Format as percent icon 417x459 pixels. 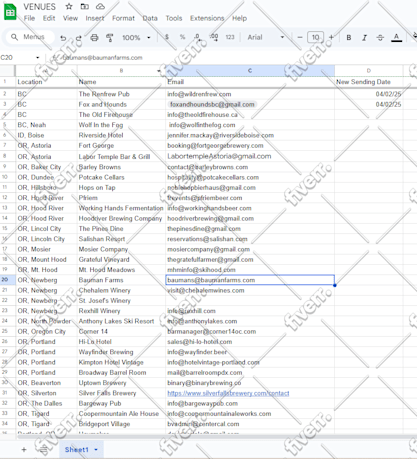pyautogui.click(x=182, y=37)
